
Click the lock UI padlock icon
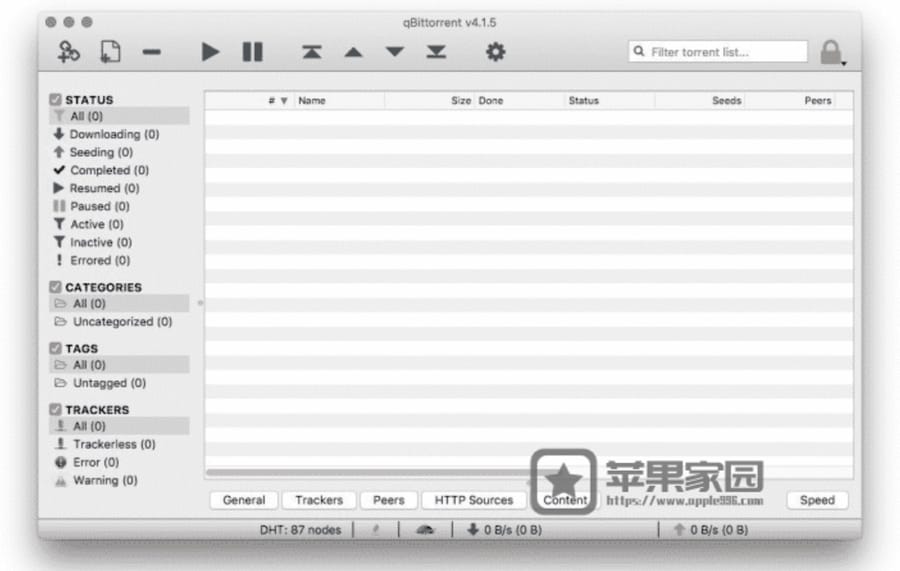click(x=830, y=52)
